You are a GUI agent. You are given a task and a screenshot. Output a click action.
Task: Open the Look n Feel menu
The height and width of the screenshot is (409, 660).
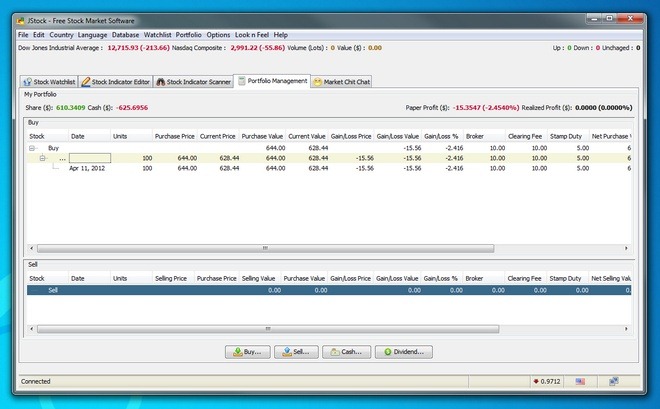coord(252,35)
